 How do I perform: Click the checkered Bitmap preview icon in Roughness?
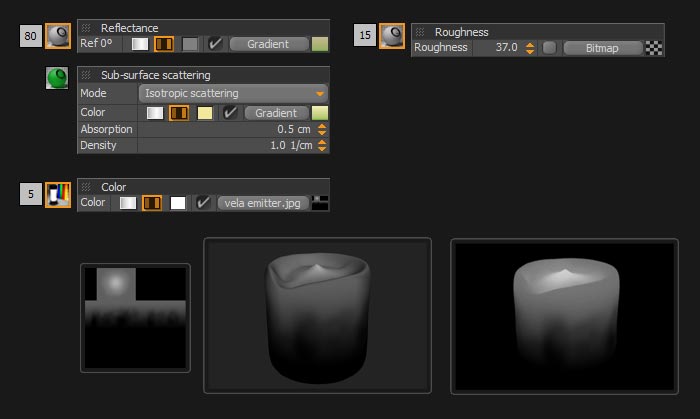tap(654, 48)
